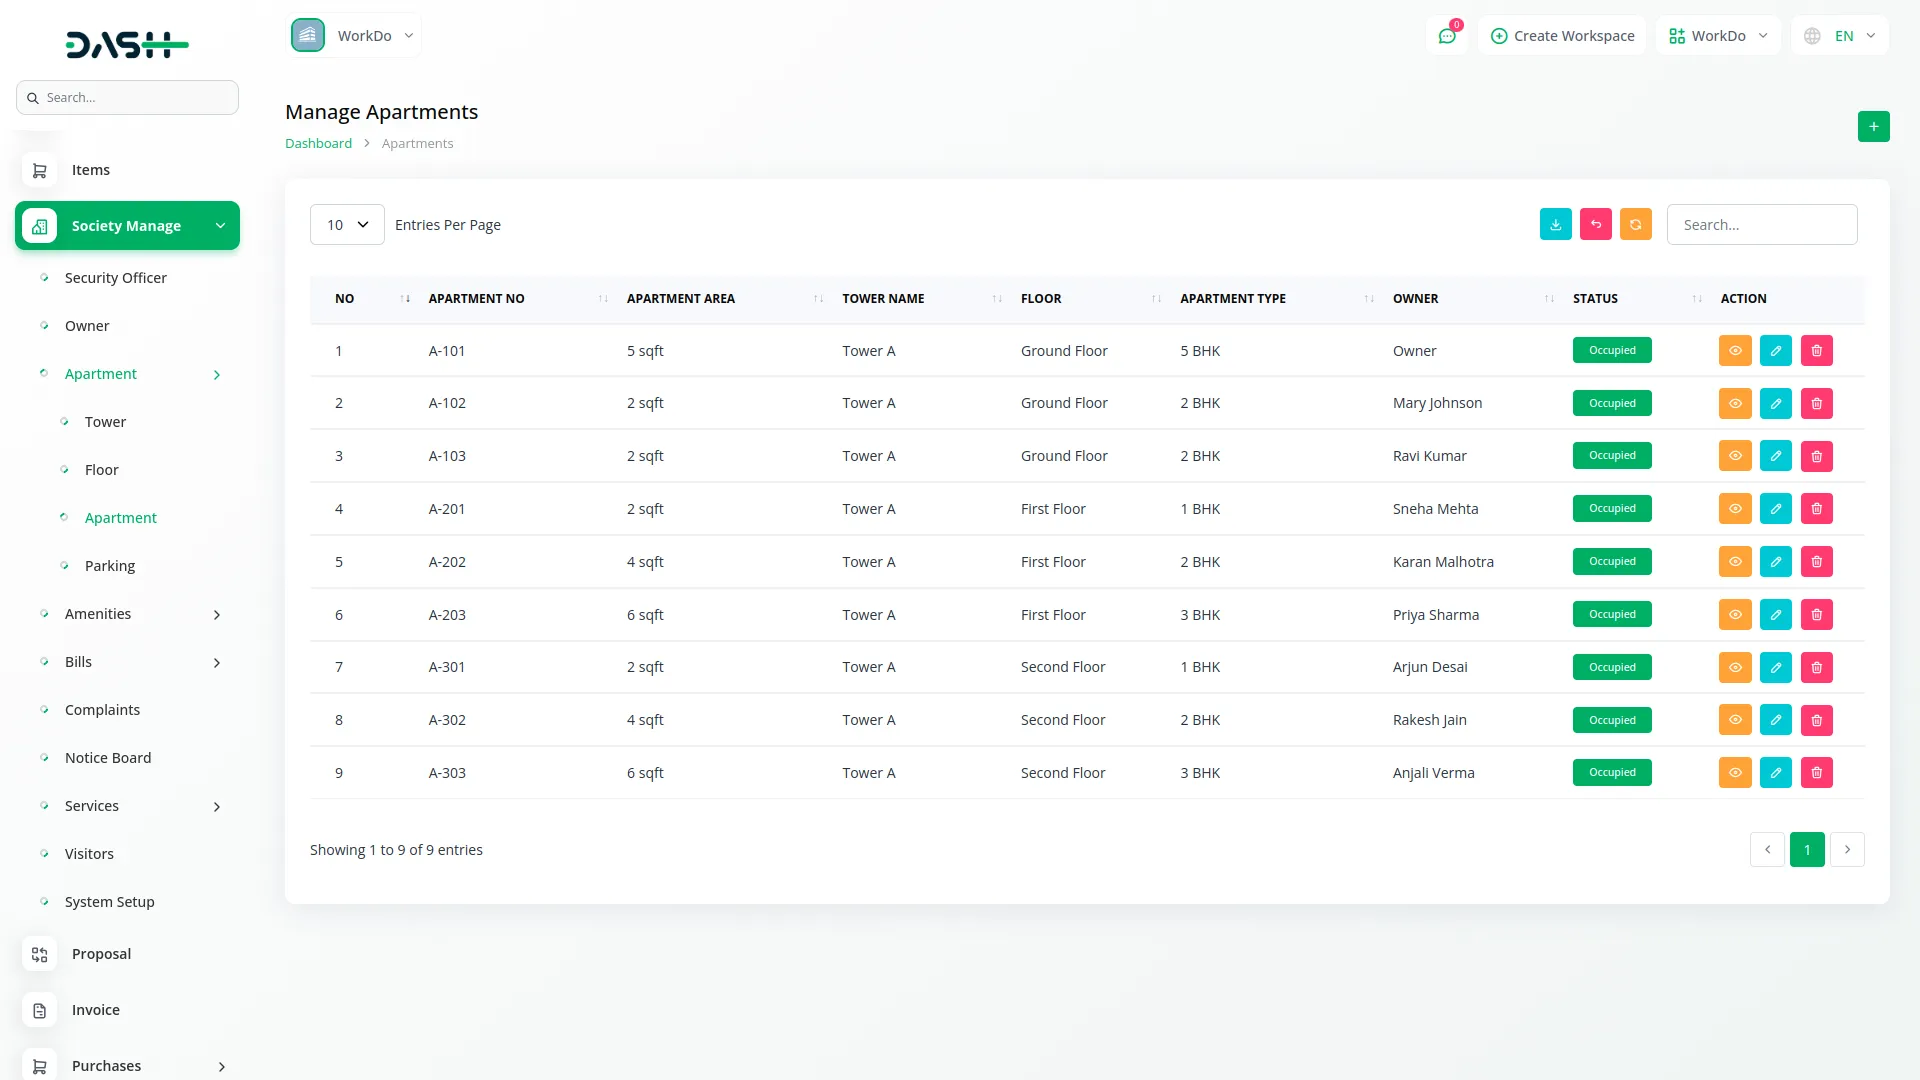View apartment A-101 details with eye icon

coord(1735,351)
